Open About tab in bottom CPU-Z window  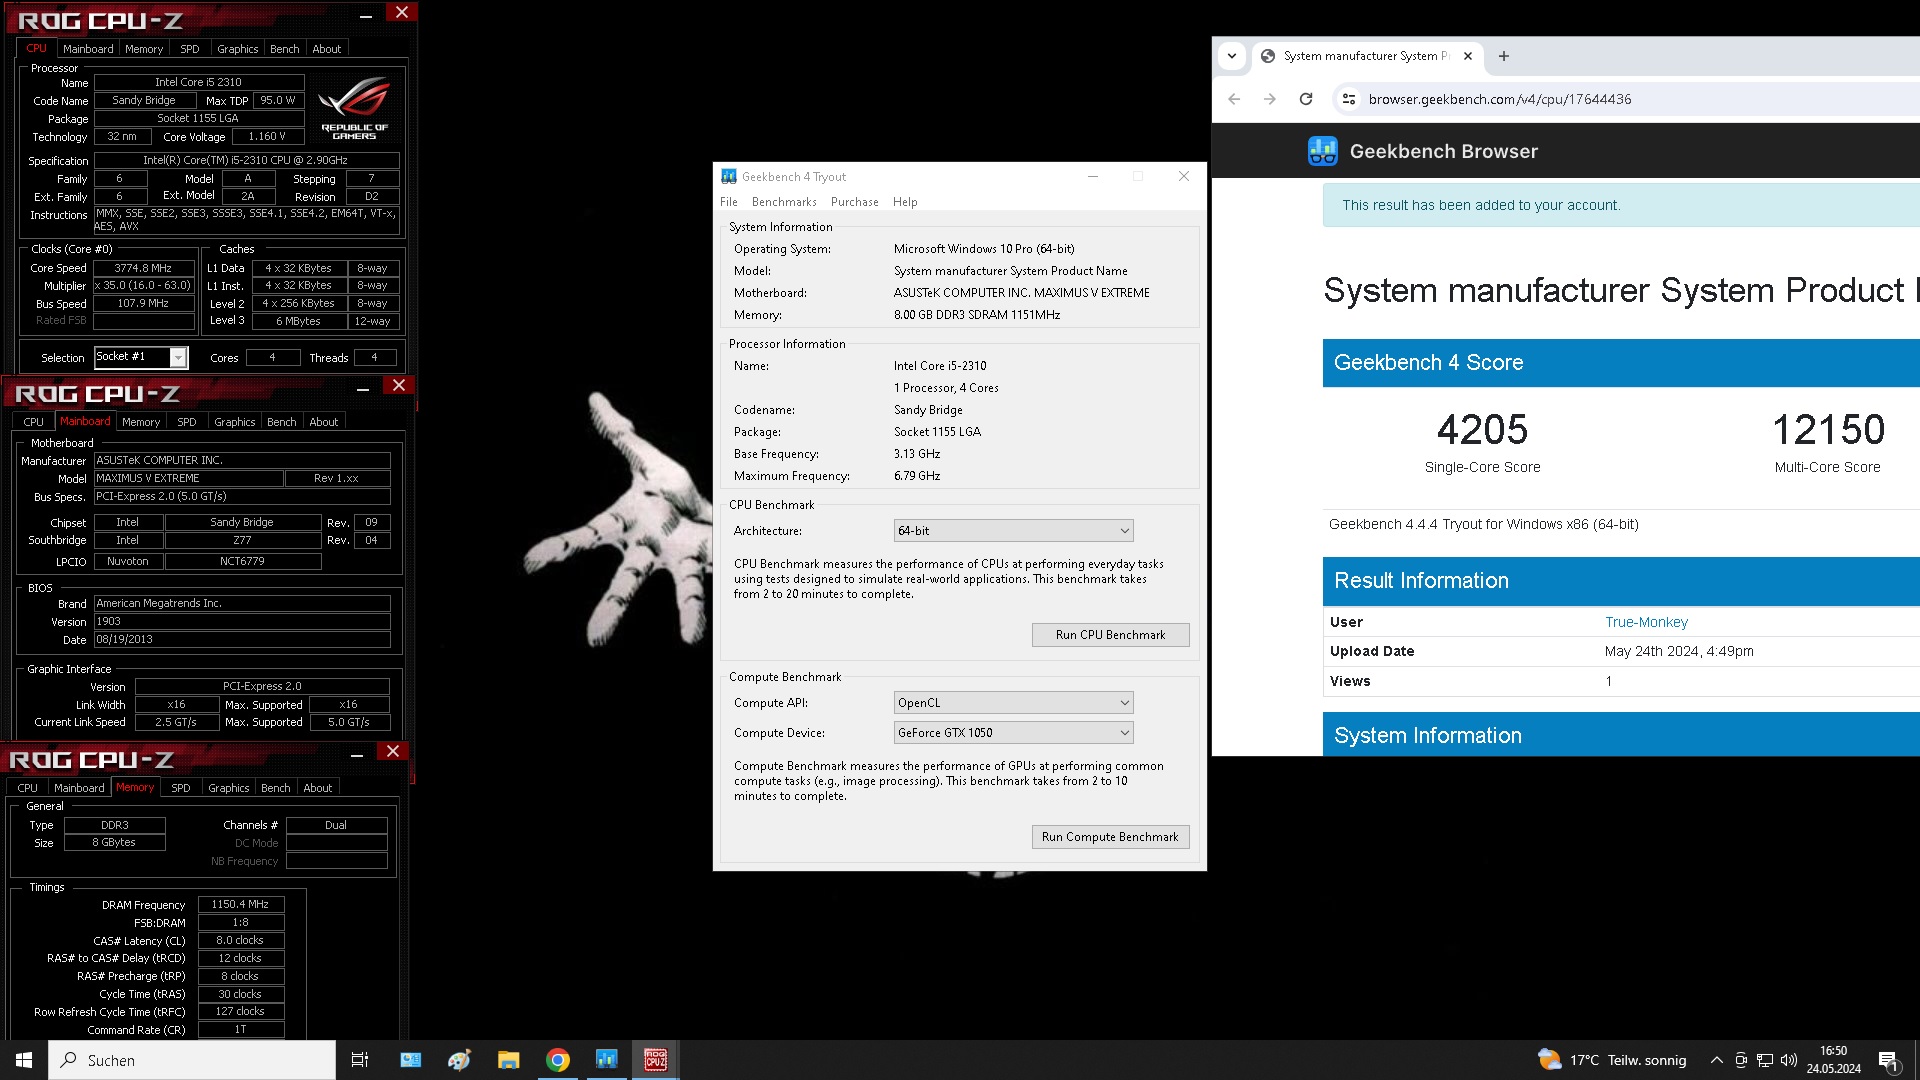(318, 788)
